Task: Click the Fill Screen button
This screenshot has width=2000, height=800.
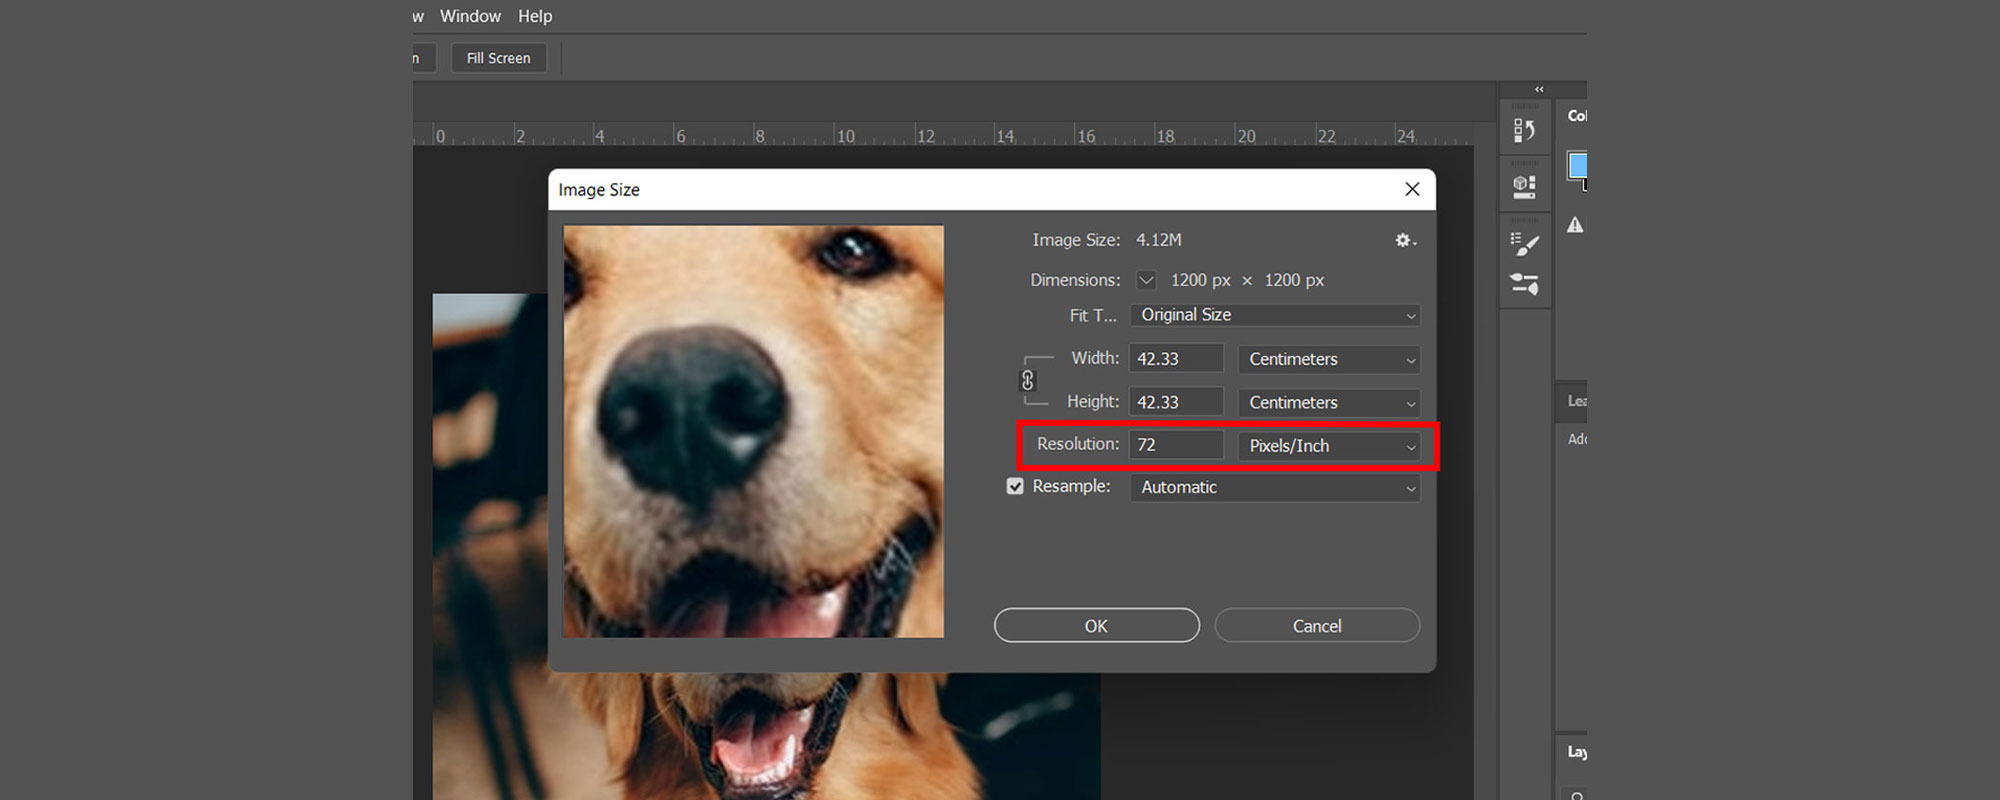Action: pos(498,58)
